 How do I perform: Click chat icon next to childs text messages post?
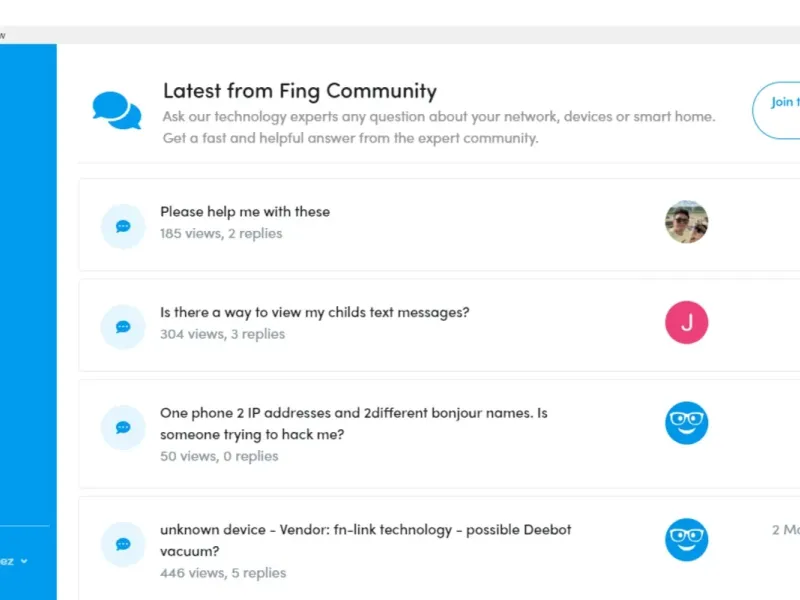tap(123, 326)
